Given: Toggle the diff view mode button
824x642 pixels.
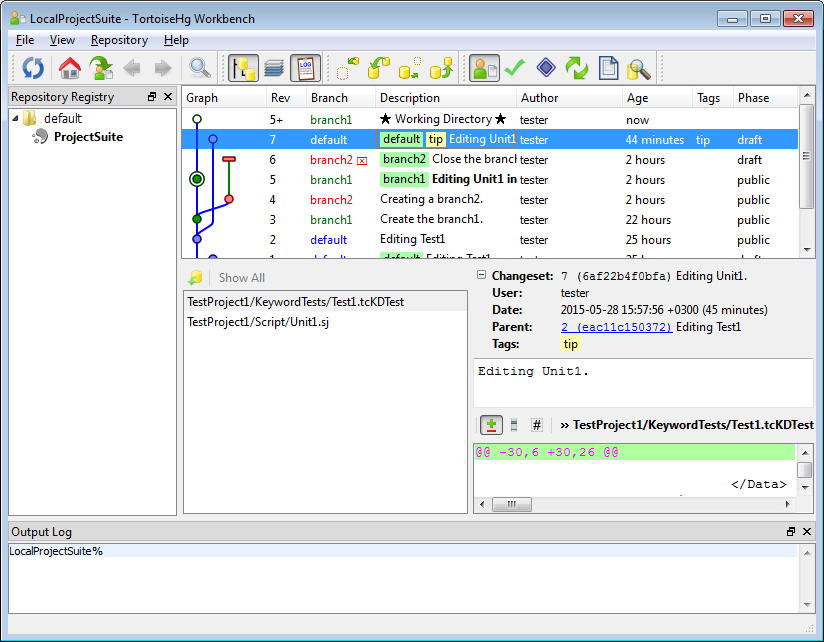Looking at the screenshot, I should (491, 425).
